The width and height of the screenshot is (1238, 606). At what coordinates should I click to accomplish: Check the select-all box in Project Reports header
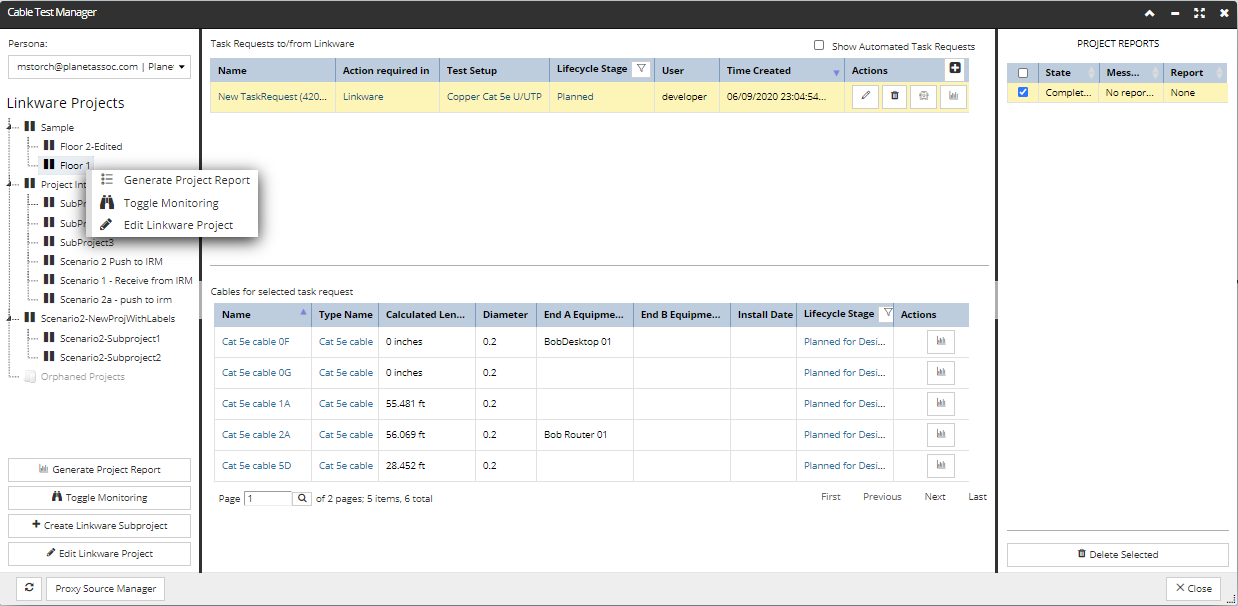(1022, 73)
